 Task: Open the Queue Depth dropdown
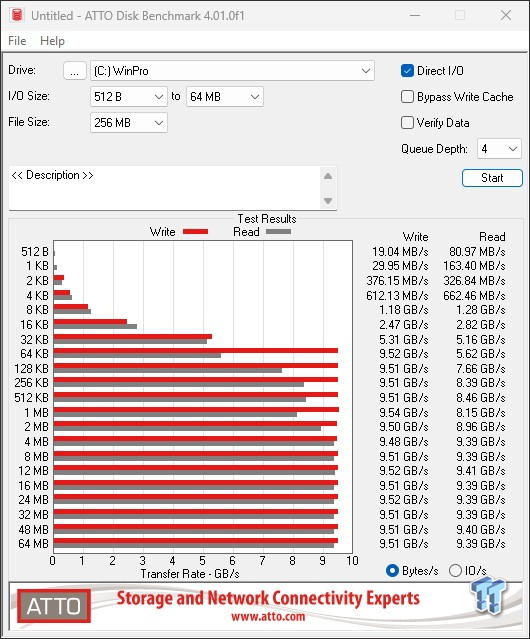pyautogui.click(x=499, y=149)
